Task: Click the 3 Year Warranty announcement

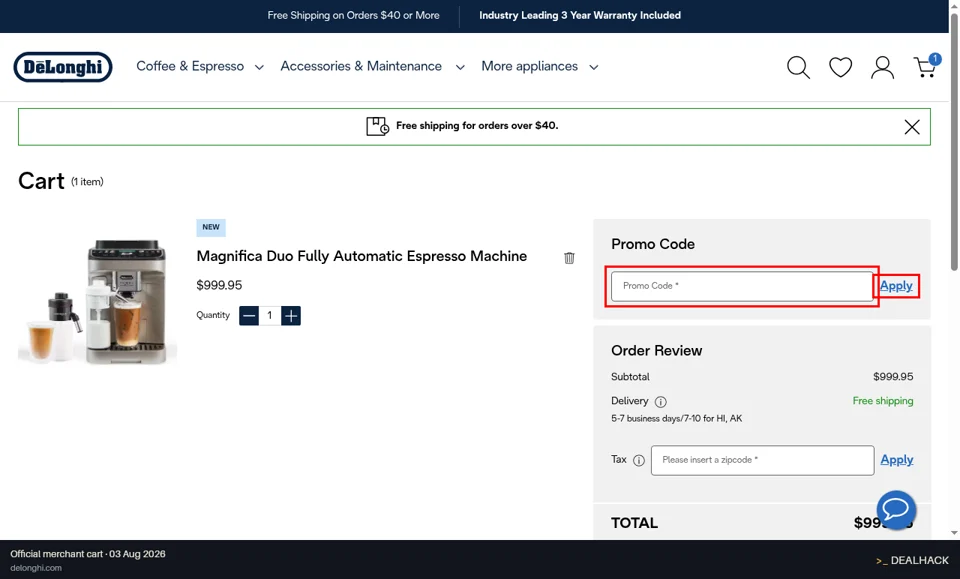Action: 580,15
